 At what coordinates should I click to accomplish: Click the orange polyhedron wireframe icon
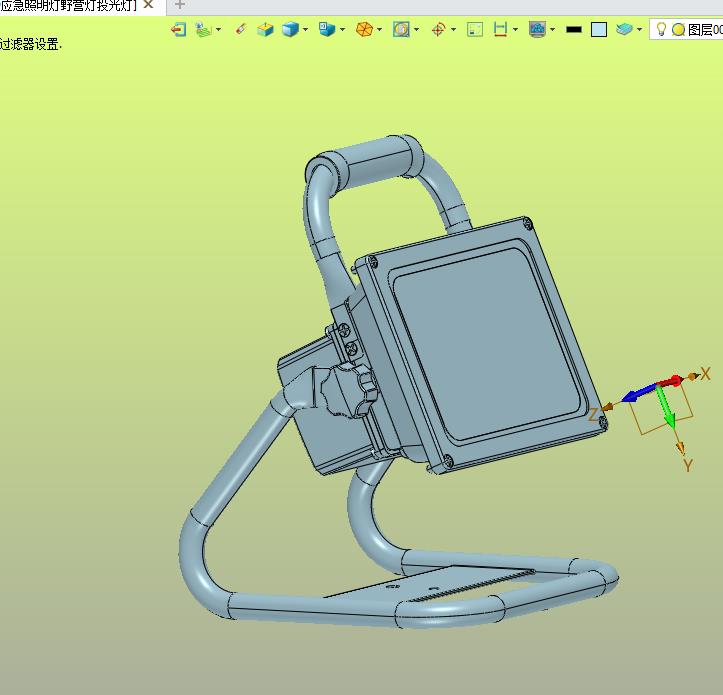coord(364,30)
